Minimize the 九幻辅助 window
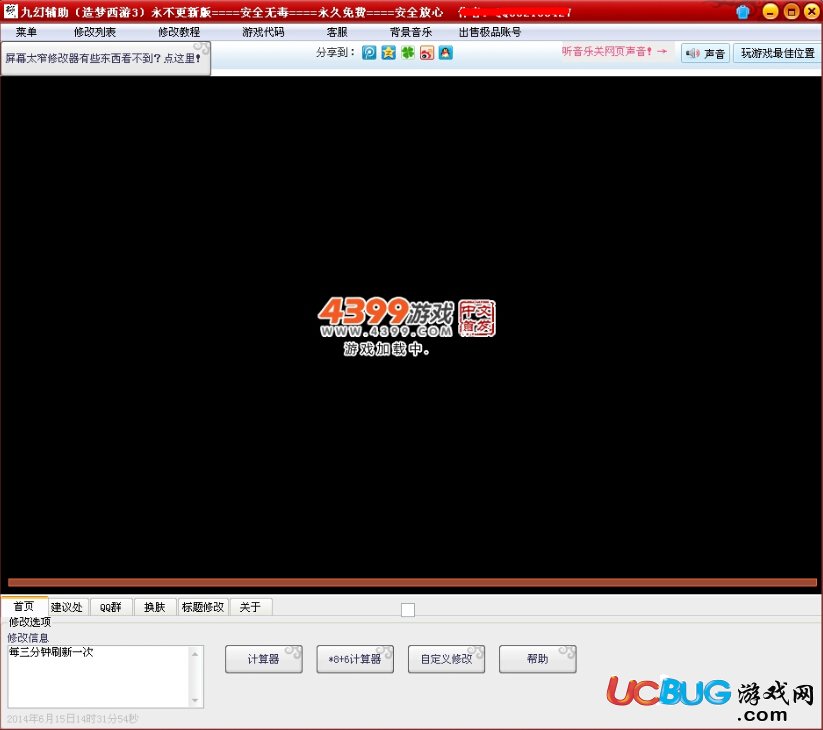 770,11
